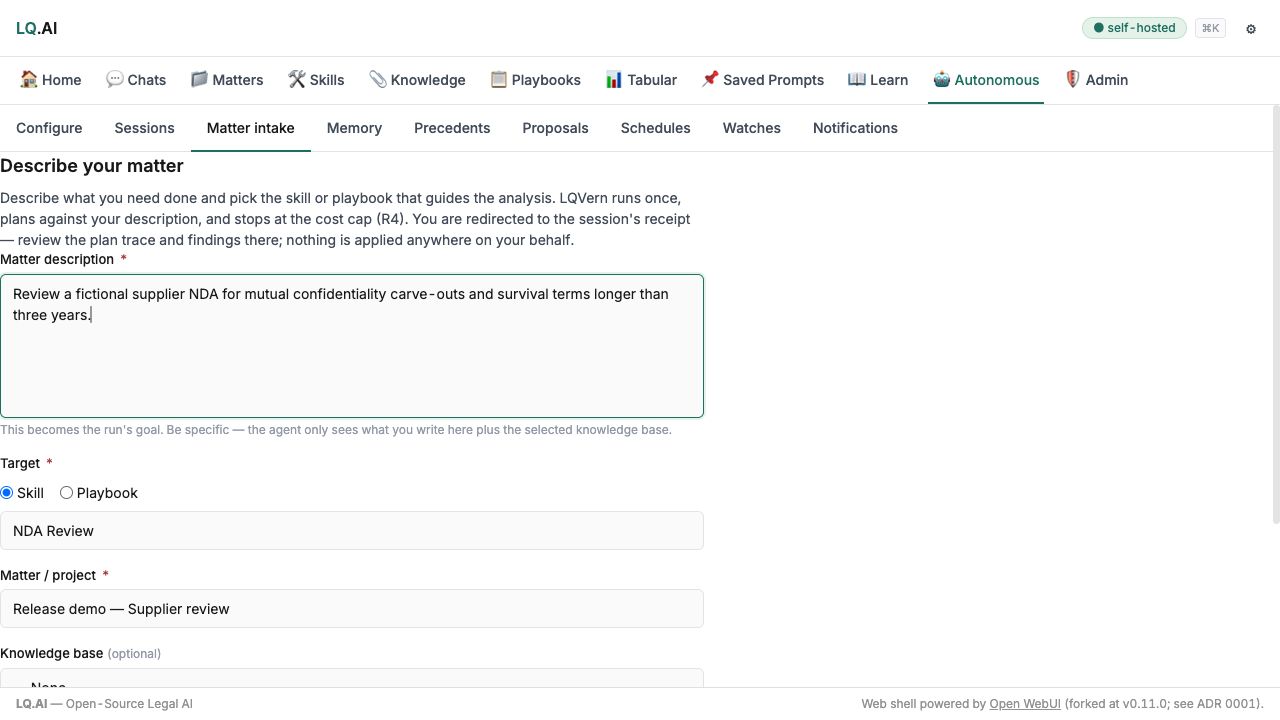Viewport: 1280px width, 720px height.
Task: Click the page vertical scrollbar
Action: click(x=1275, y=314)
